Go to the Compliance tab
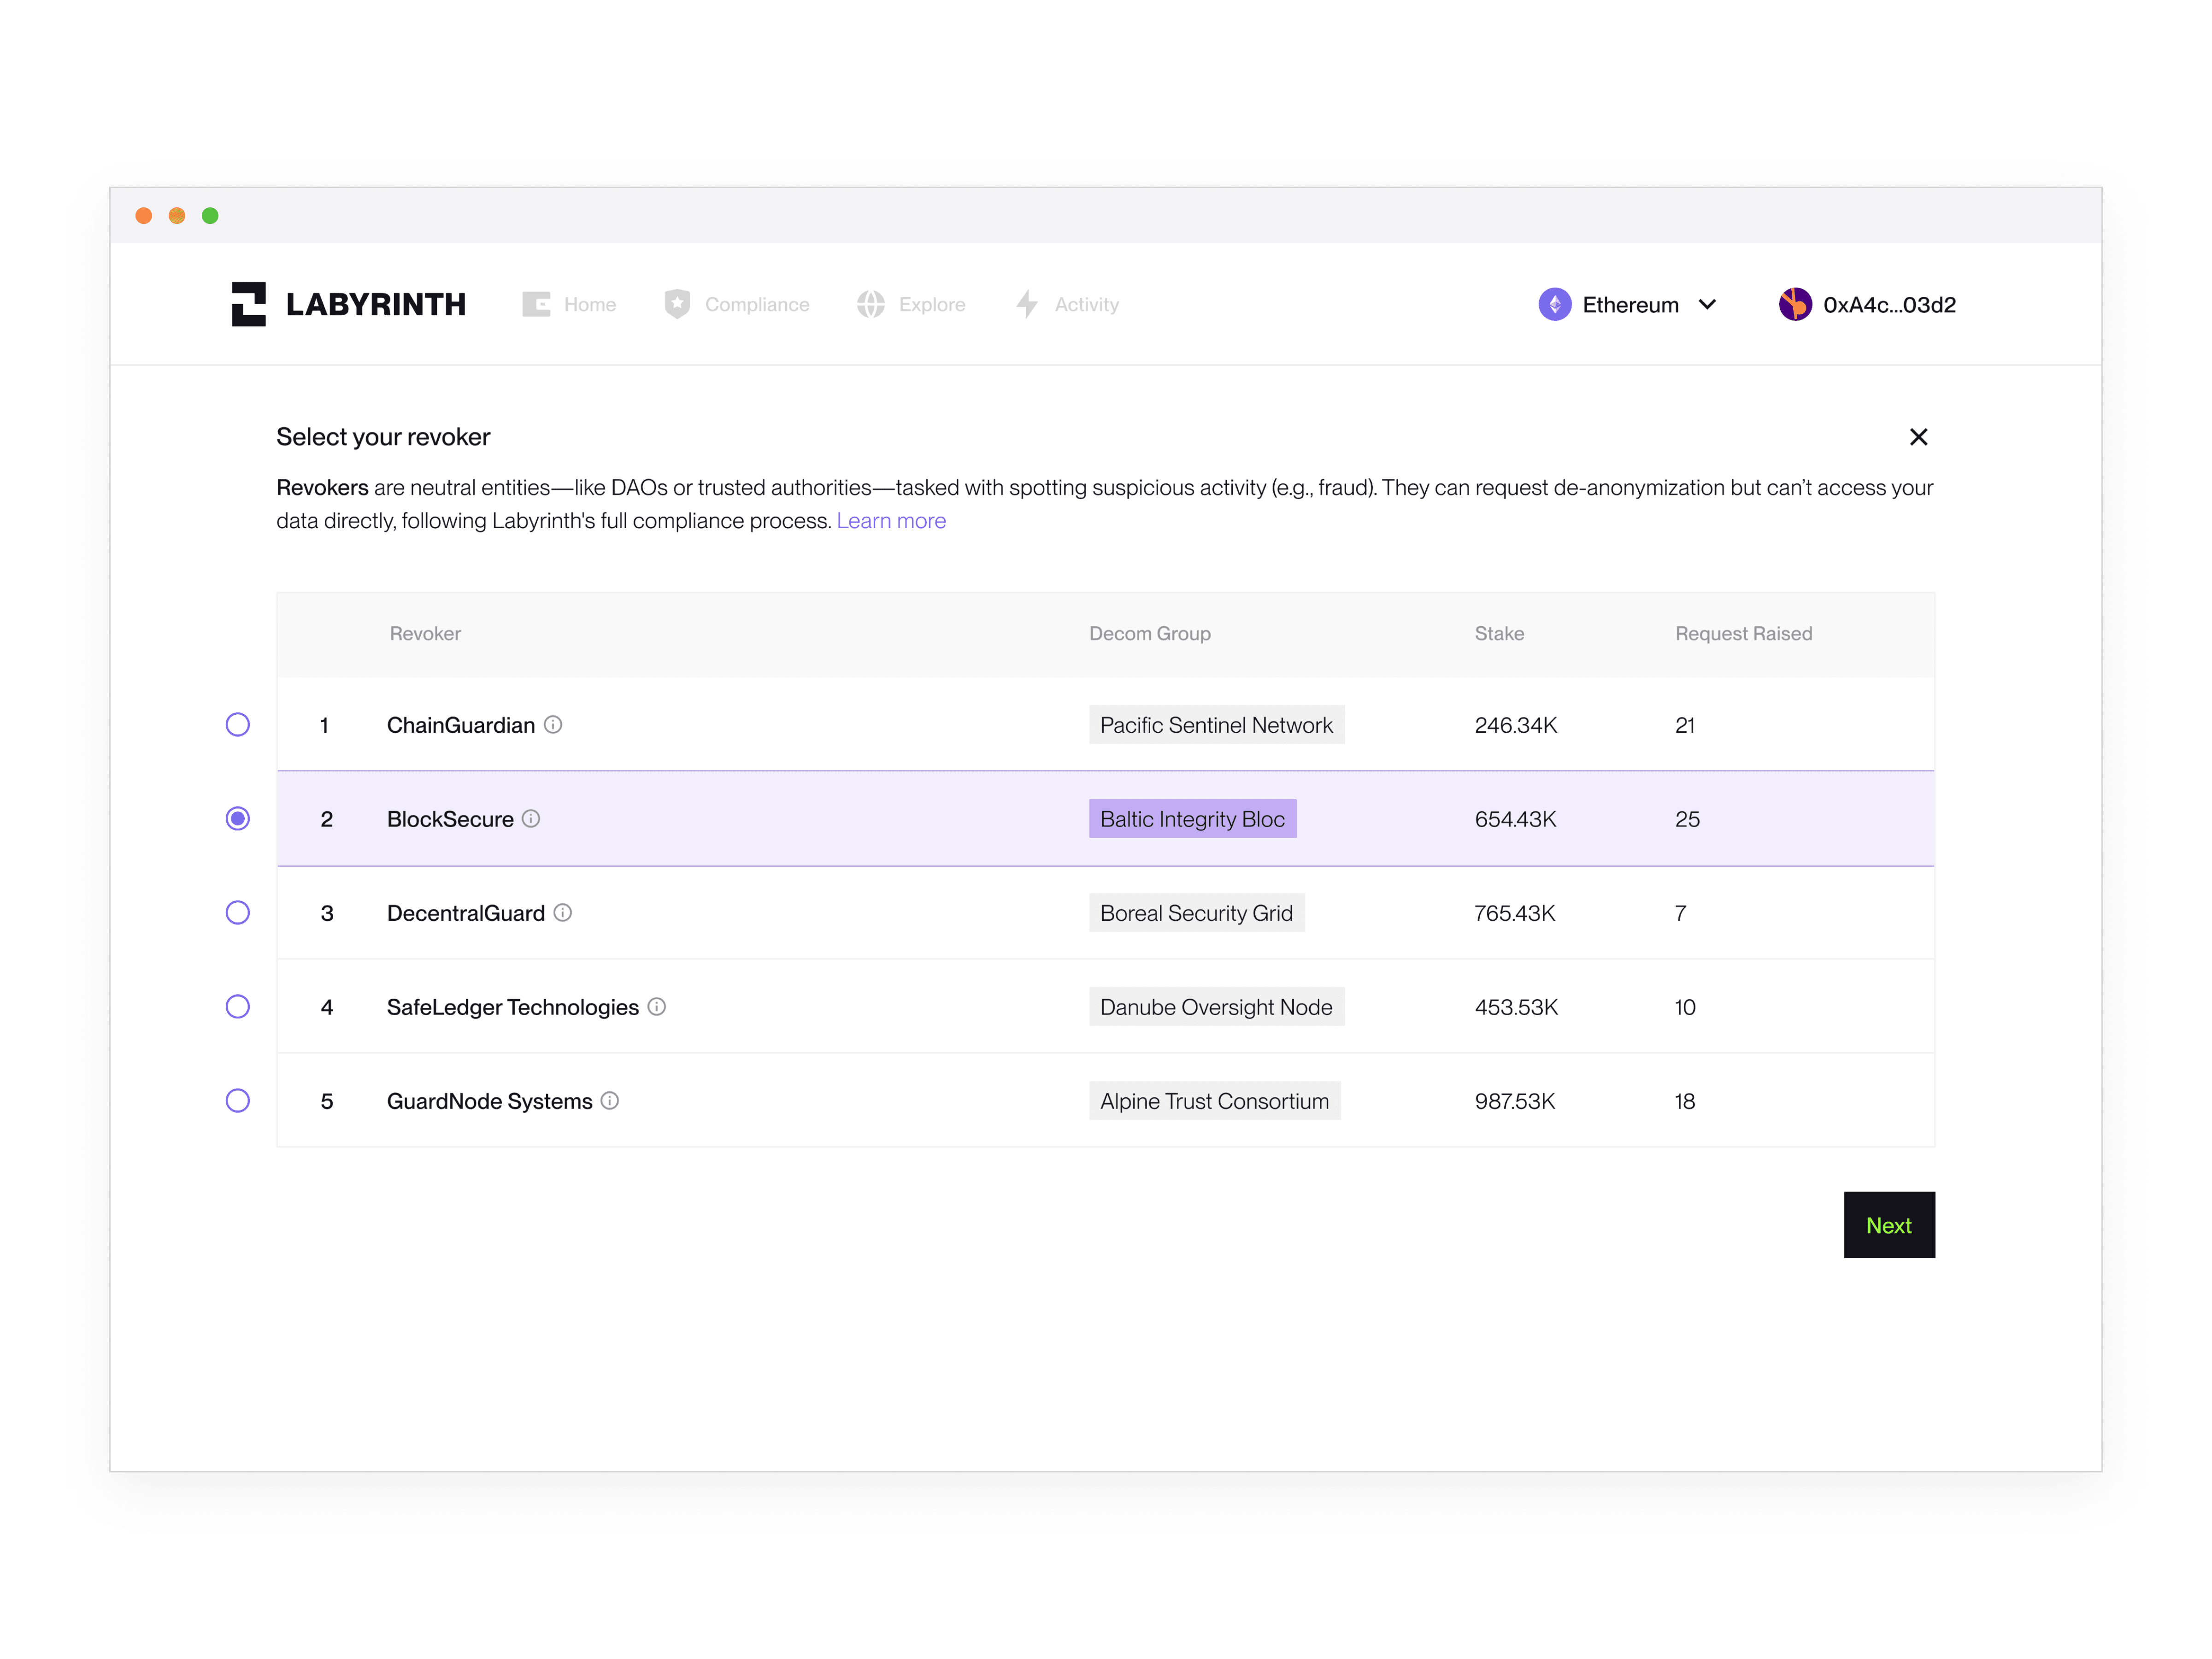 tap(756, 304)
